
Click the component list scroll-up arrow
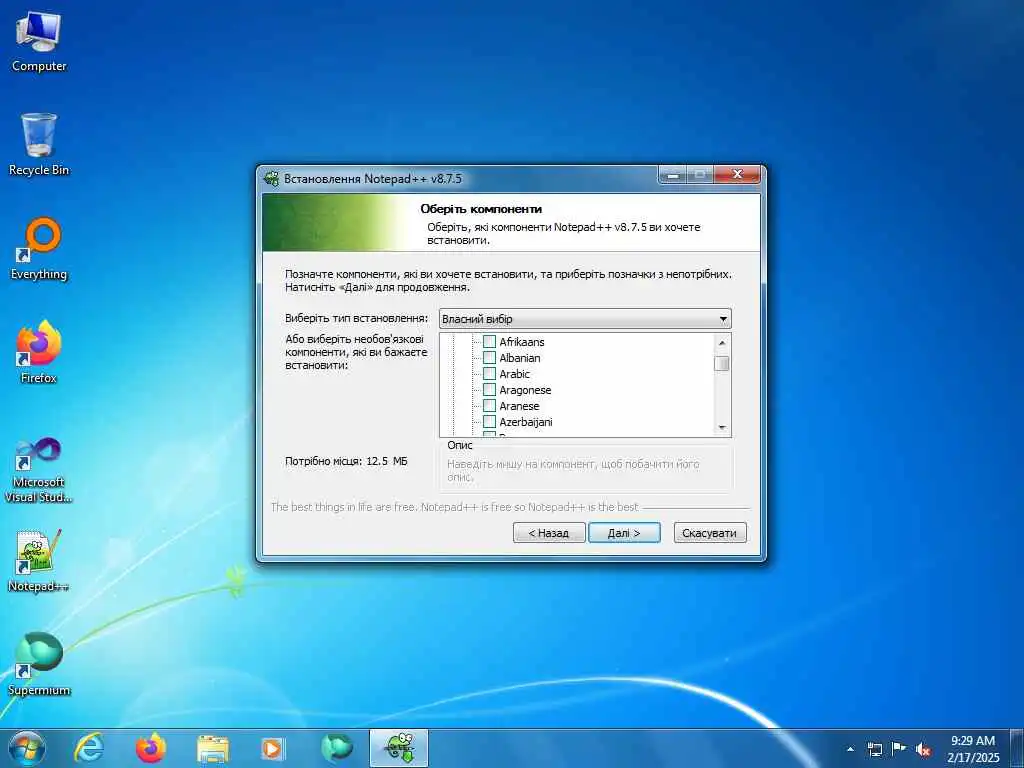point(722,342)
